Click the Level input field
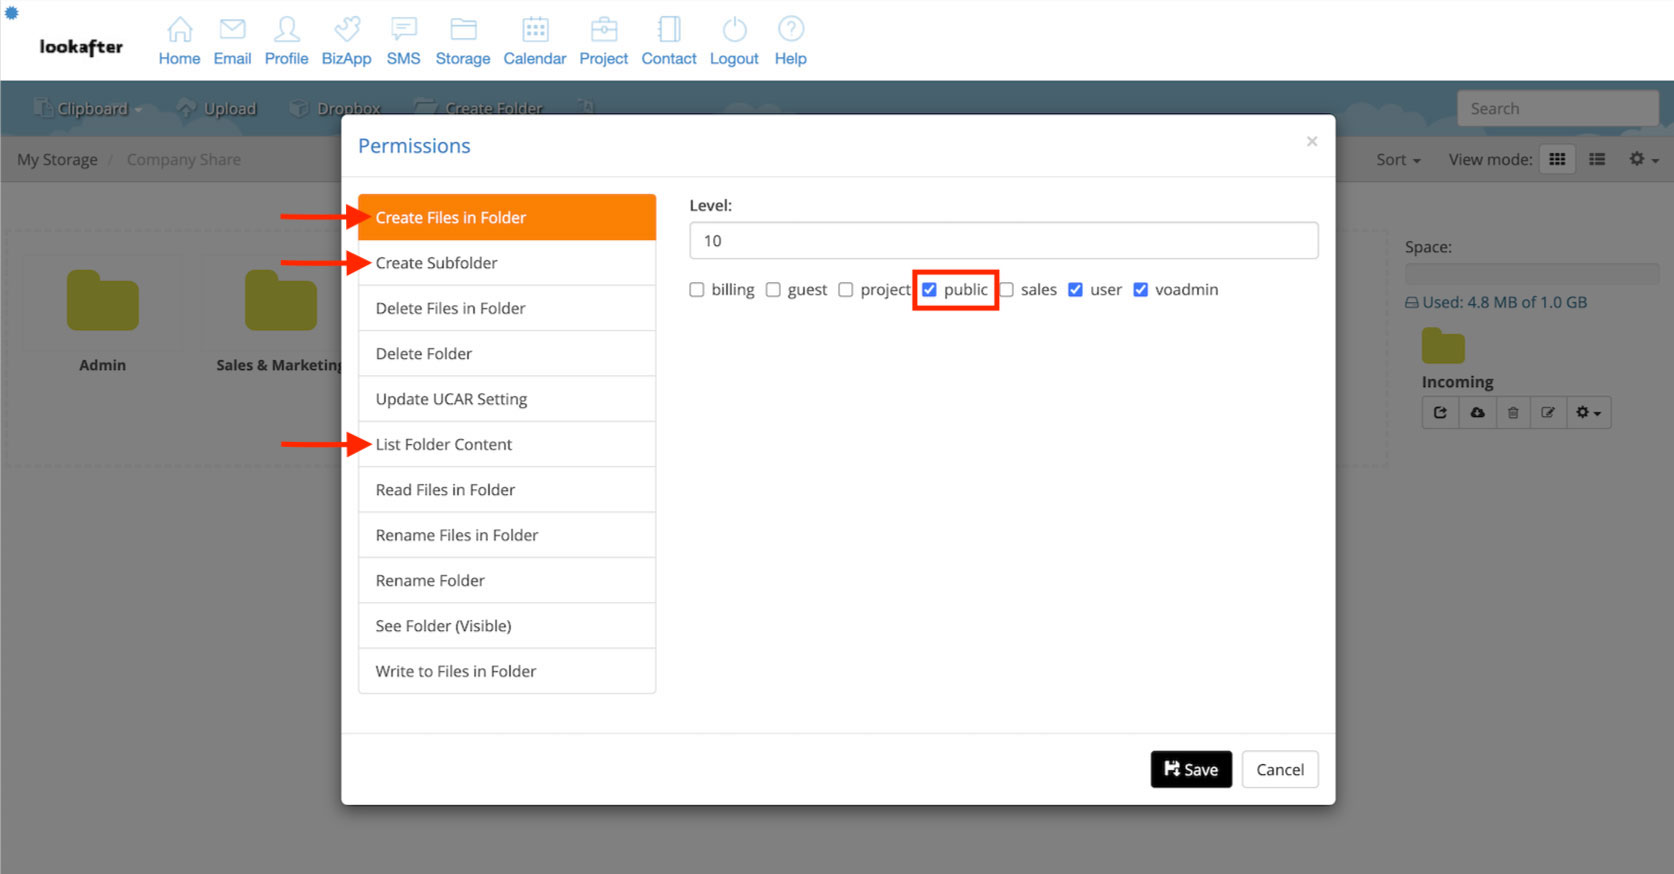 1003,241
